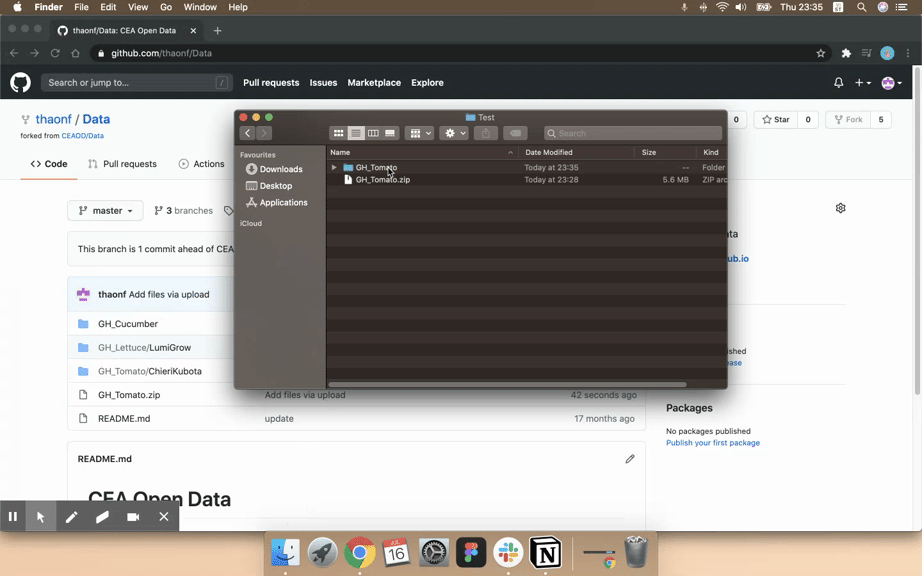Viewport: 922px width, 576px height.
Task: Open Finder action gear dropdown
Action: 454,133
